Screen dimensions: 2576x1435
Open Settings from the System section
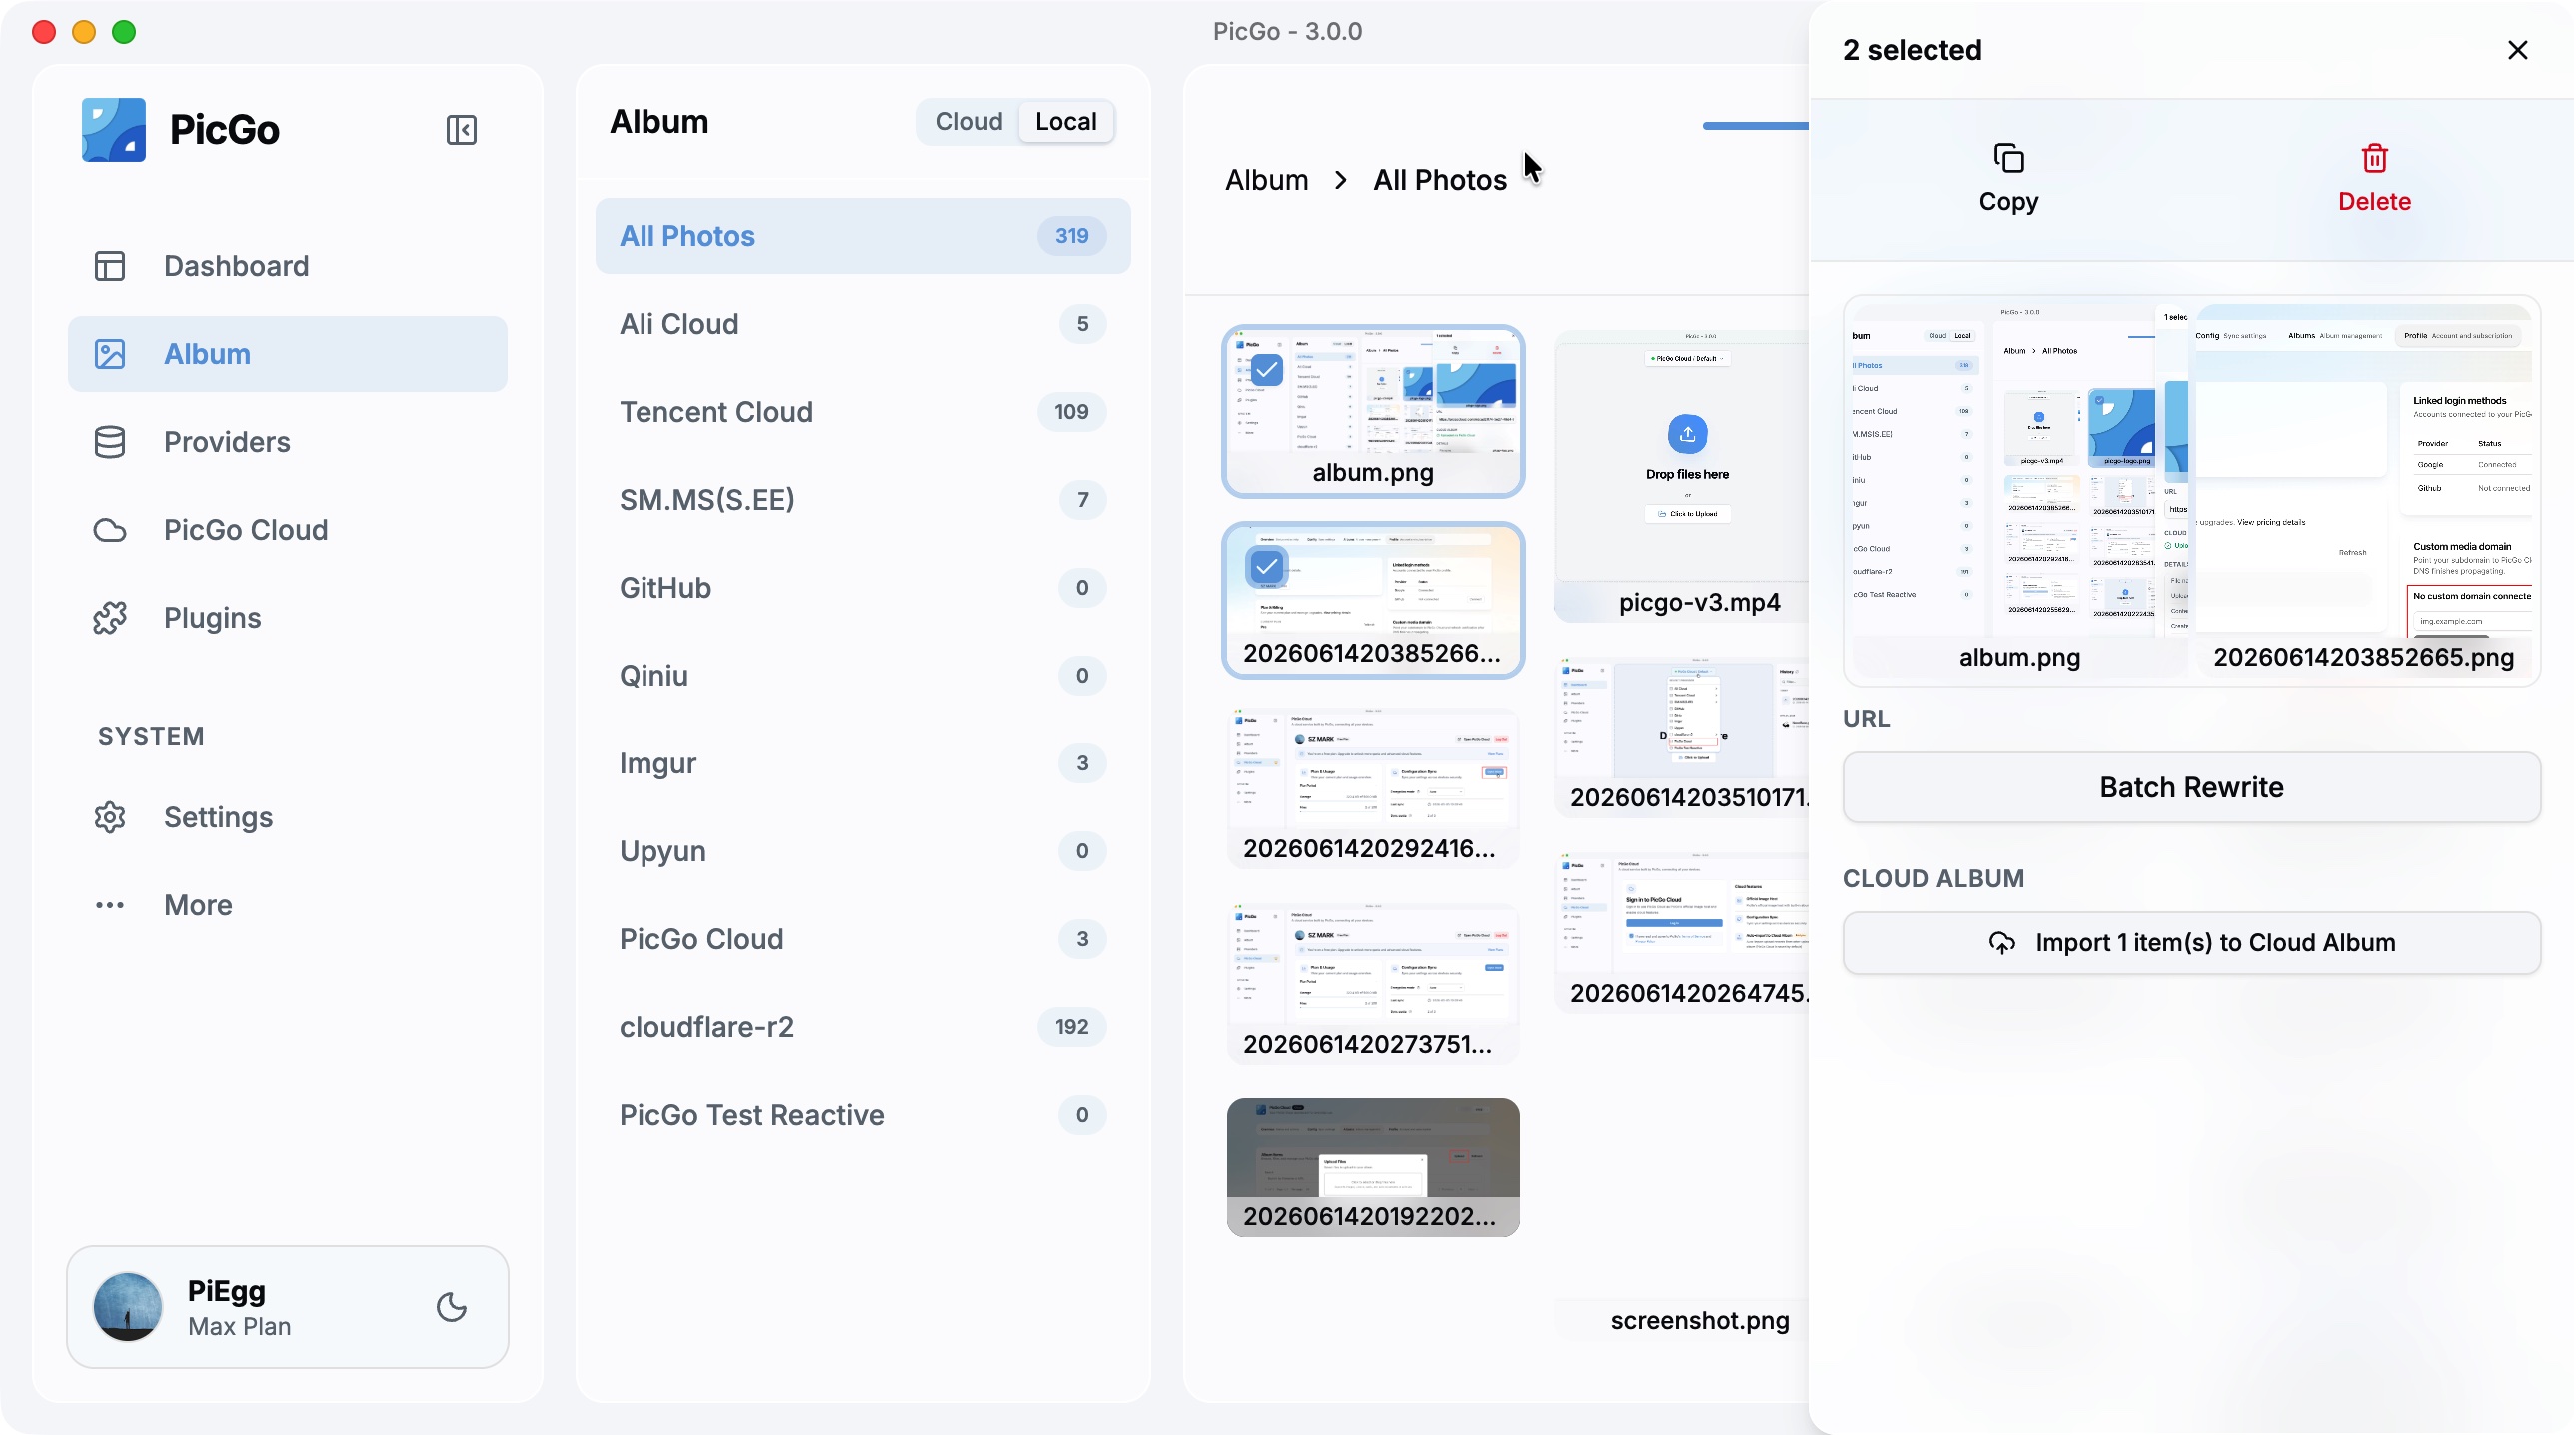[288, 818]
